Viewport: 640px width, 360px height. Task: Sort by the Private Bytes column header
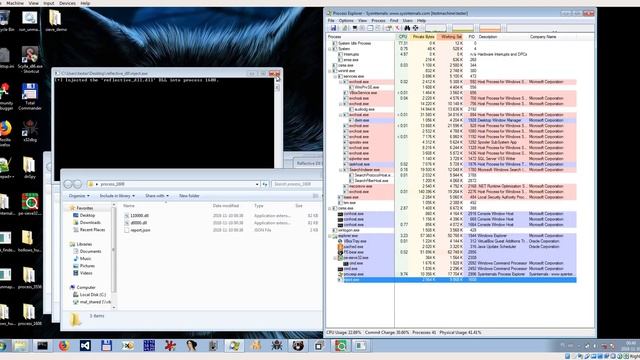coord(423,37)
